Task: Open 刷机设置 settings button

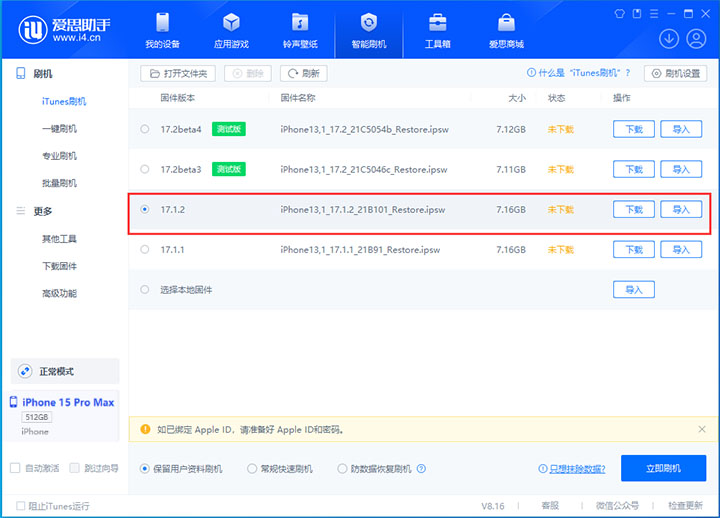Action: click(675, 73)
